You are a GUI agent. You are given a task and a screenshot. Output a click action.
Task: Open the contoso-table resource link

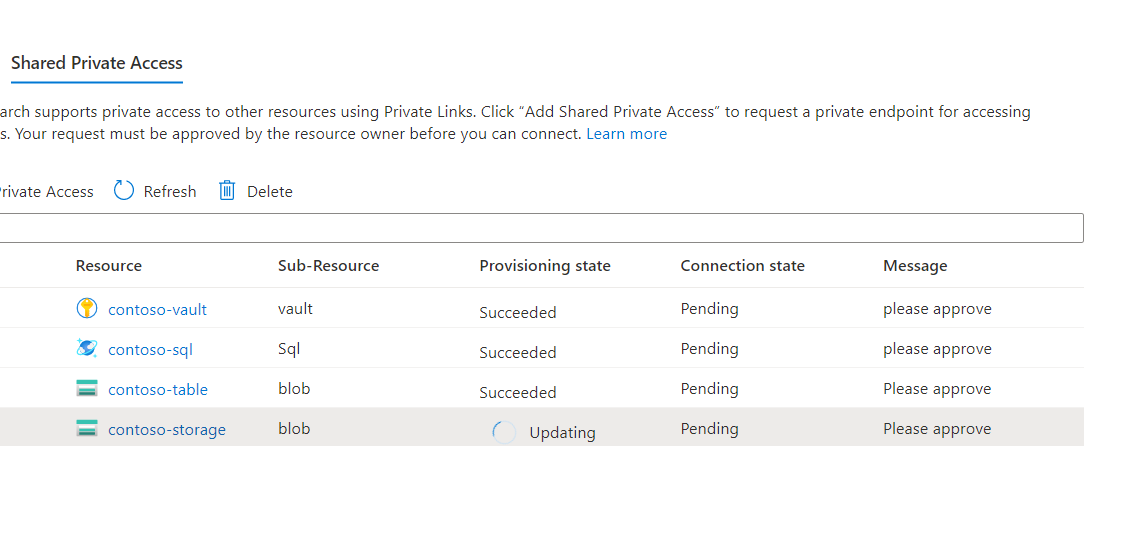pyautogui.click(x=158, y=390)
